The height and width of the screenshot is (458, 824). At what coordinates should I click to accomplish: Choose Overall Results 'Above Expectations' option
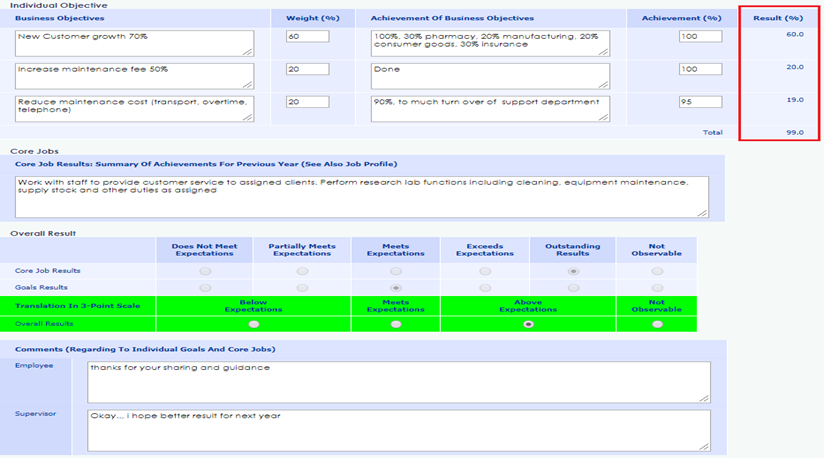528,324
